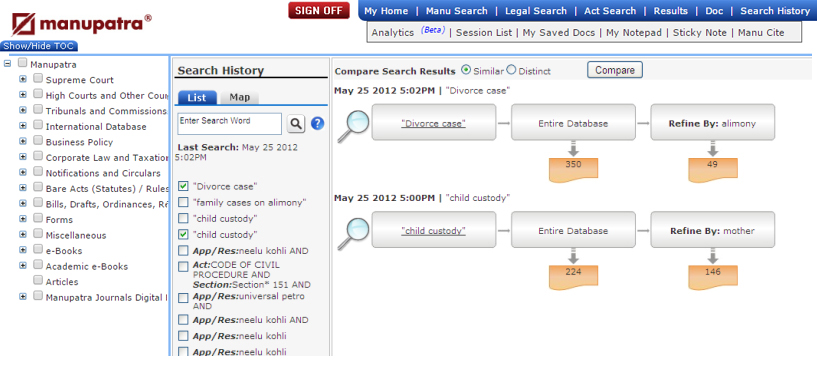The height and width of the screenshot is (370, 817).
Task: Collapse the Manupatra root tree node
Action: [7, 64]
